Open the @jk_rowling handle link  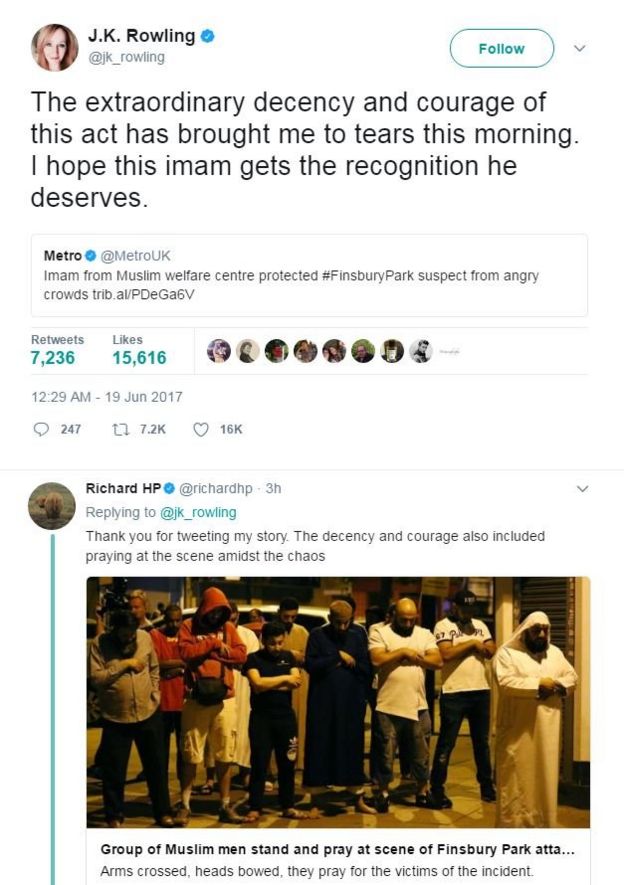[x=127, y=57]
